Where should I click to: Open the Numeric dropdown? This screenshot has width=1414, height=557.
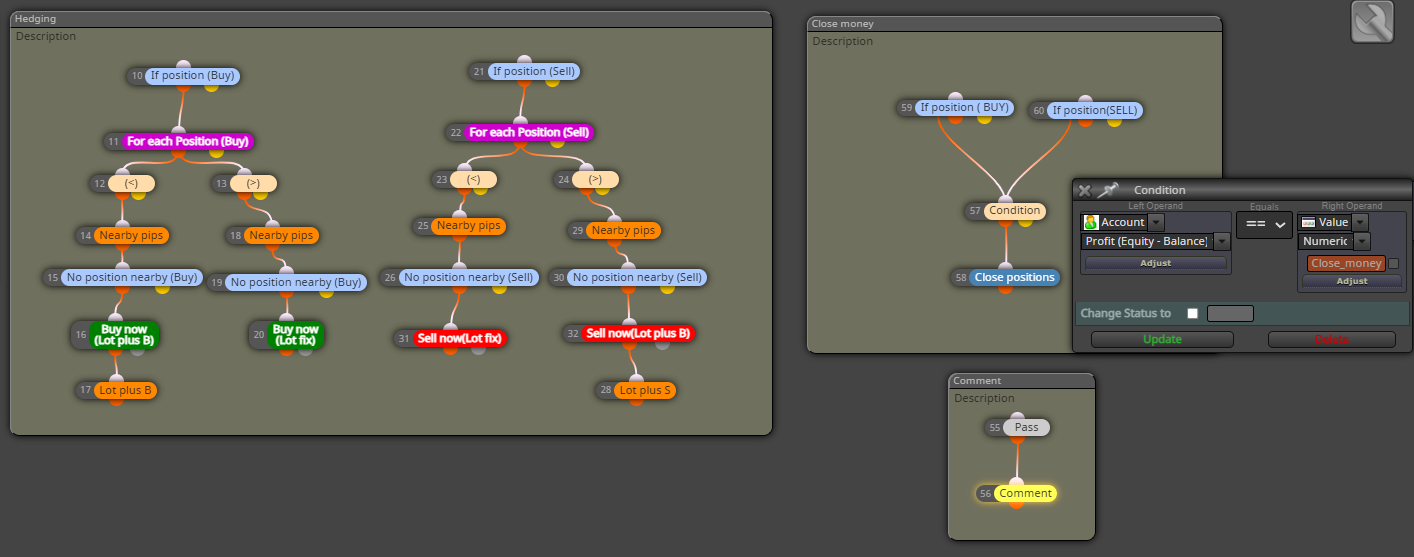click(1361, 241)
